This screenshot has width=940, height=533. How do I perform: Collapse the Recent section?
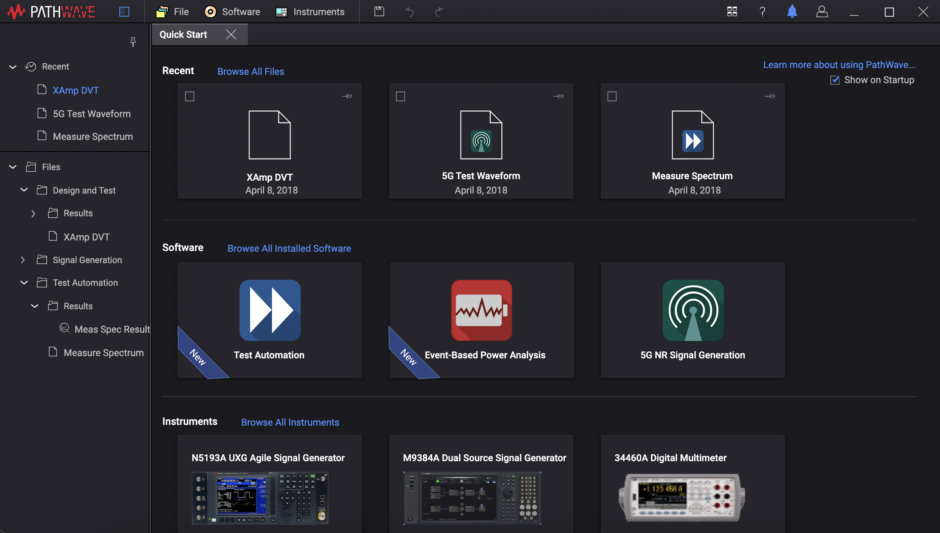click(x=13, y=67)
